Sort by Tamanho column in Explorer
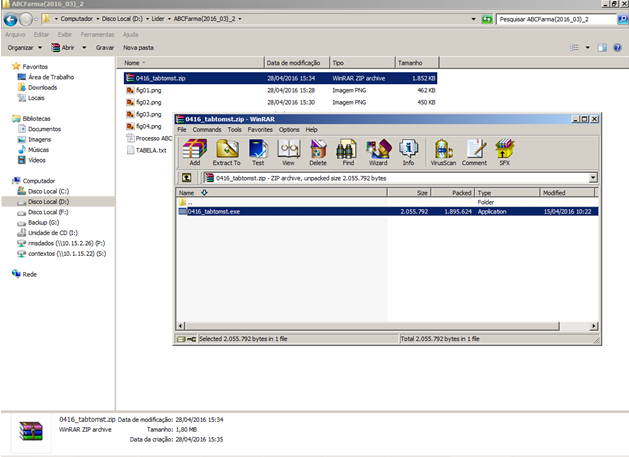 [x=417, y=63]
